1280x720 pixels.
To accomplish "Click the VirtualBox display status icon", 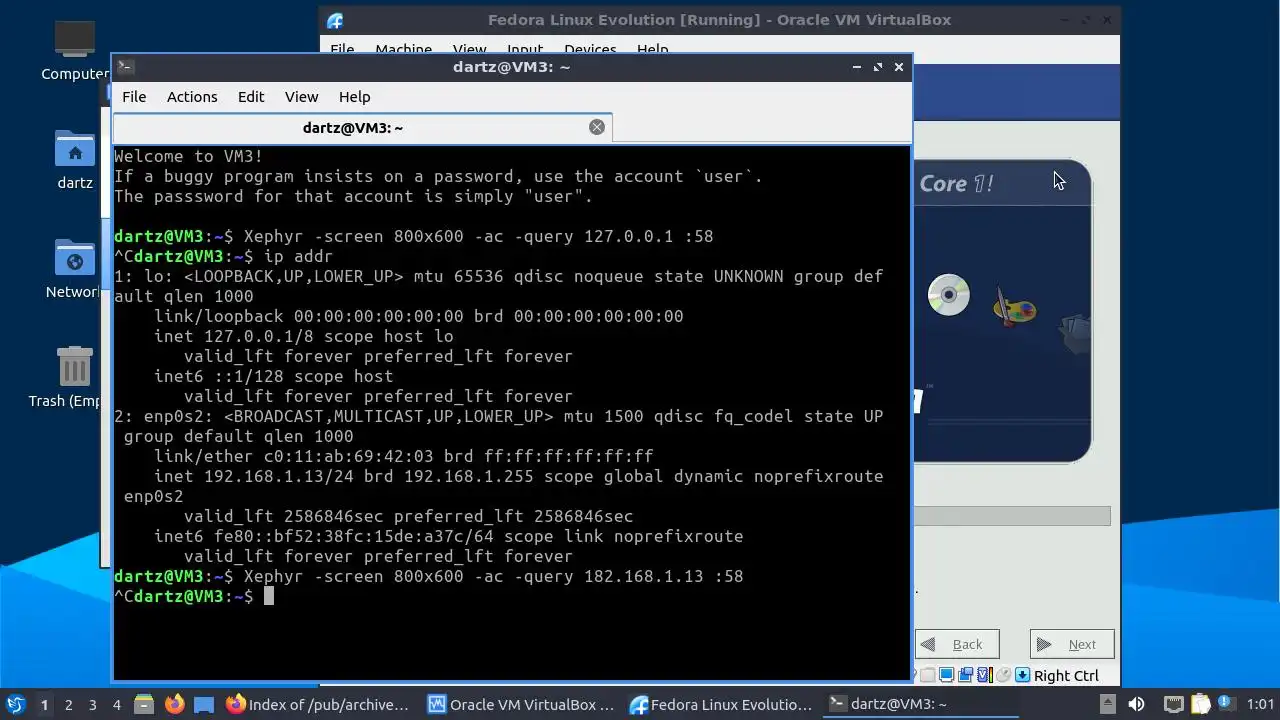I will click(946, 675).
